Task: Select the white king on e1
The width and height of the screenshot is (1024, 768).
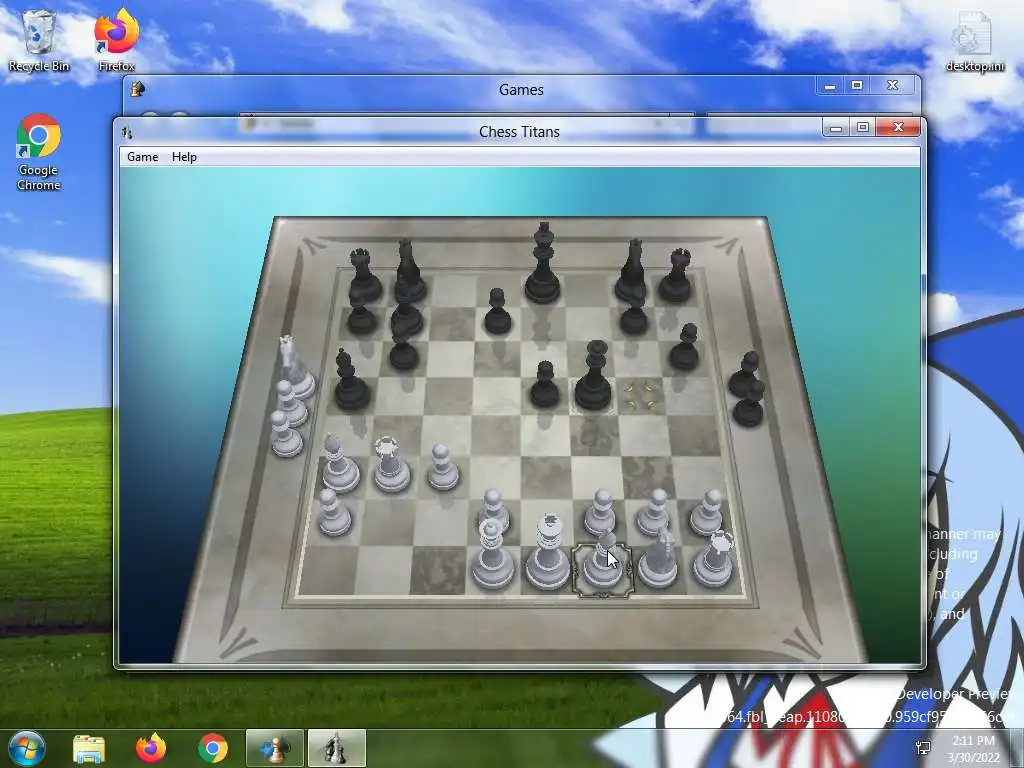Action: (548, 555)
